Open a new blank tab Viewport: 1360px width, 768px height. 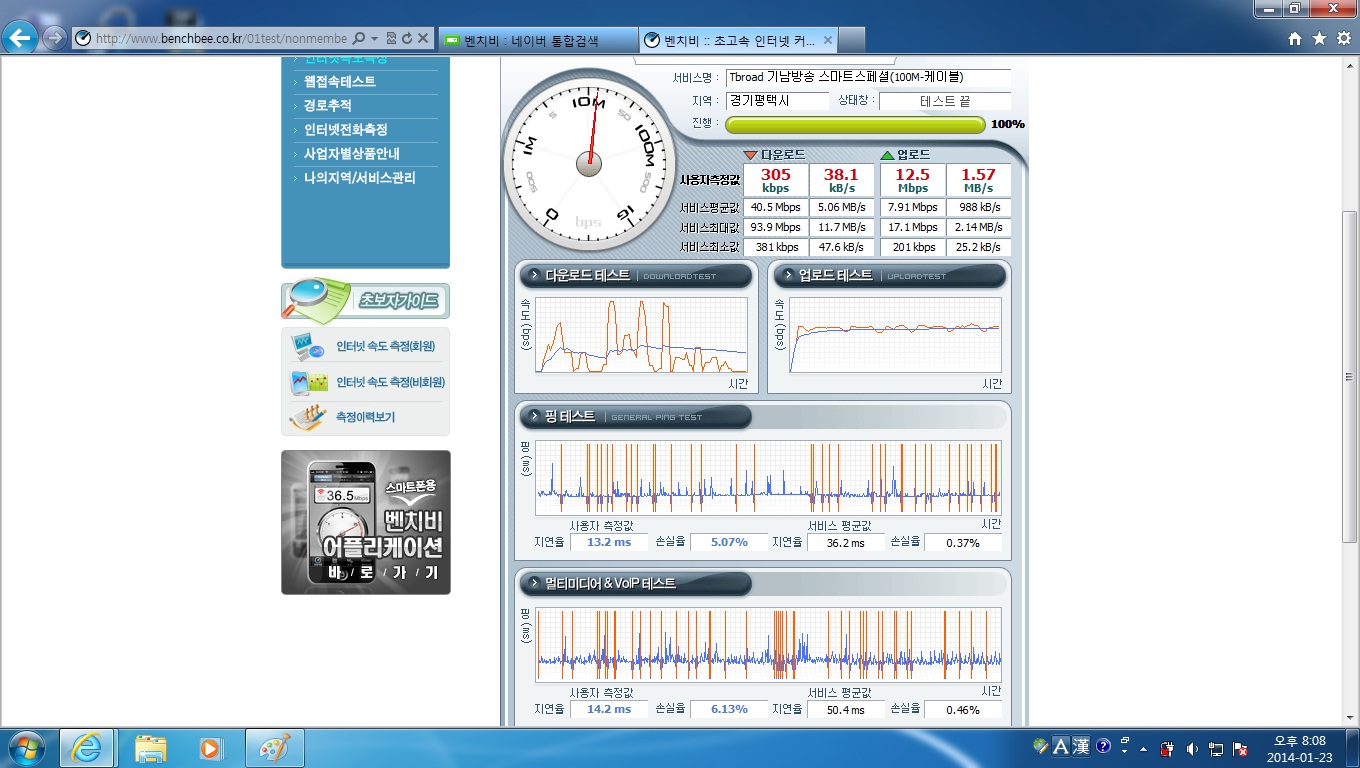point(851,40)
